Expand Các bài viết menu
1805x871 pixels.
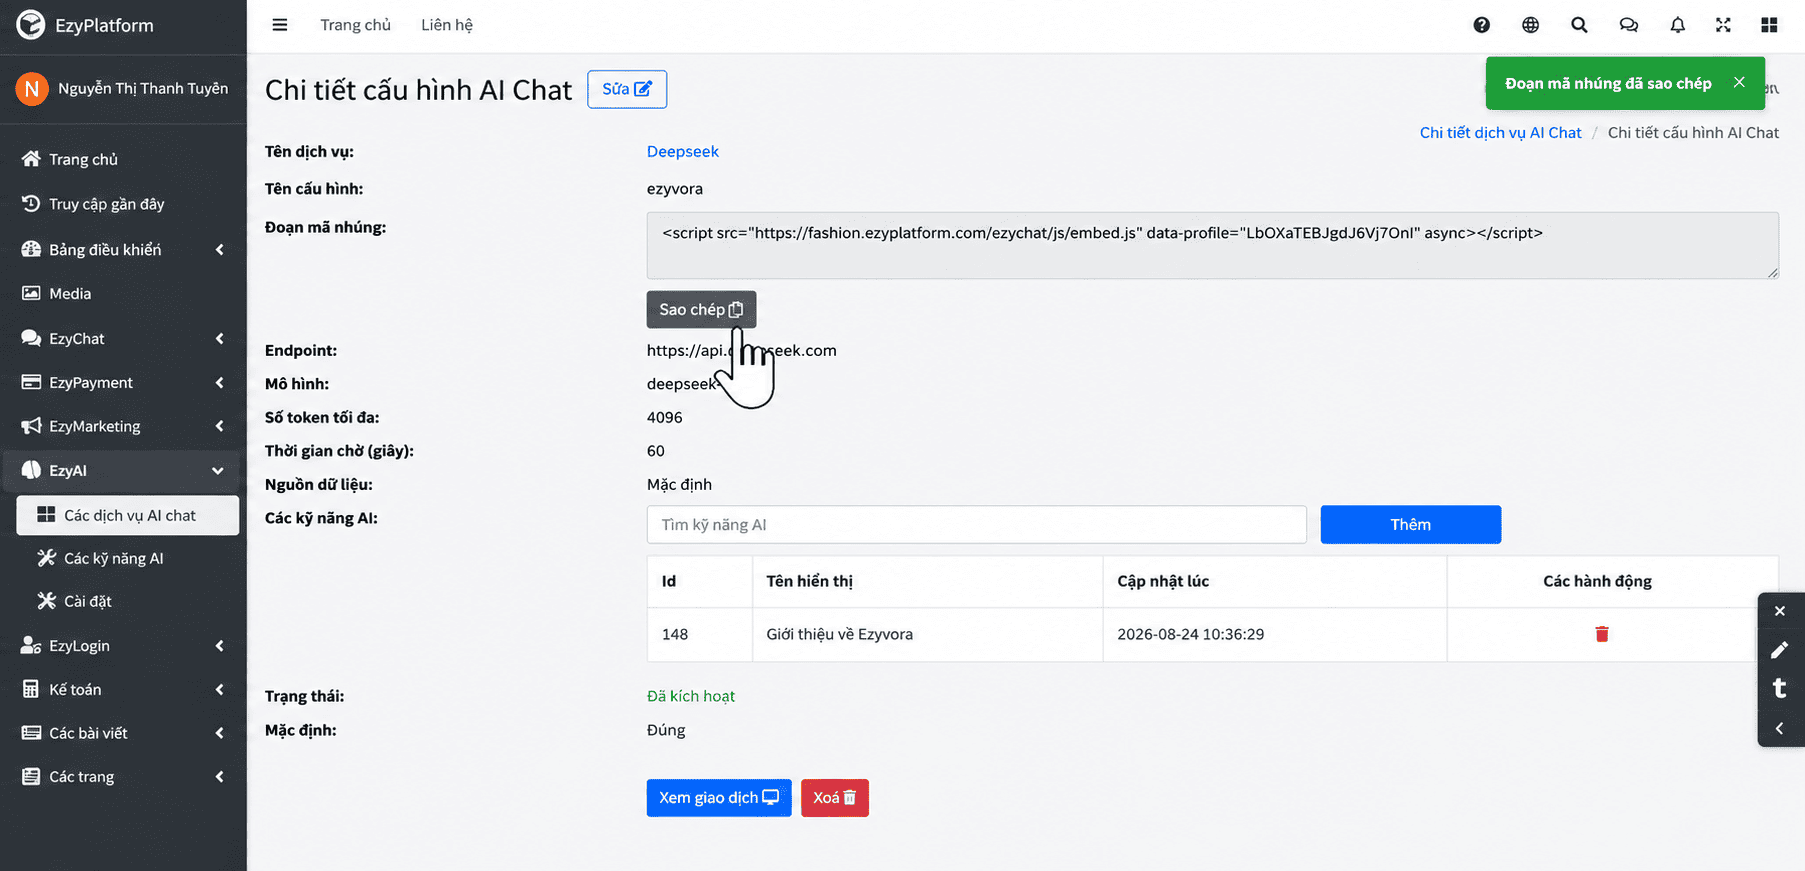123,733
